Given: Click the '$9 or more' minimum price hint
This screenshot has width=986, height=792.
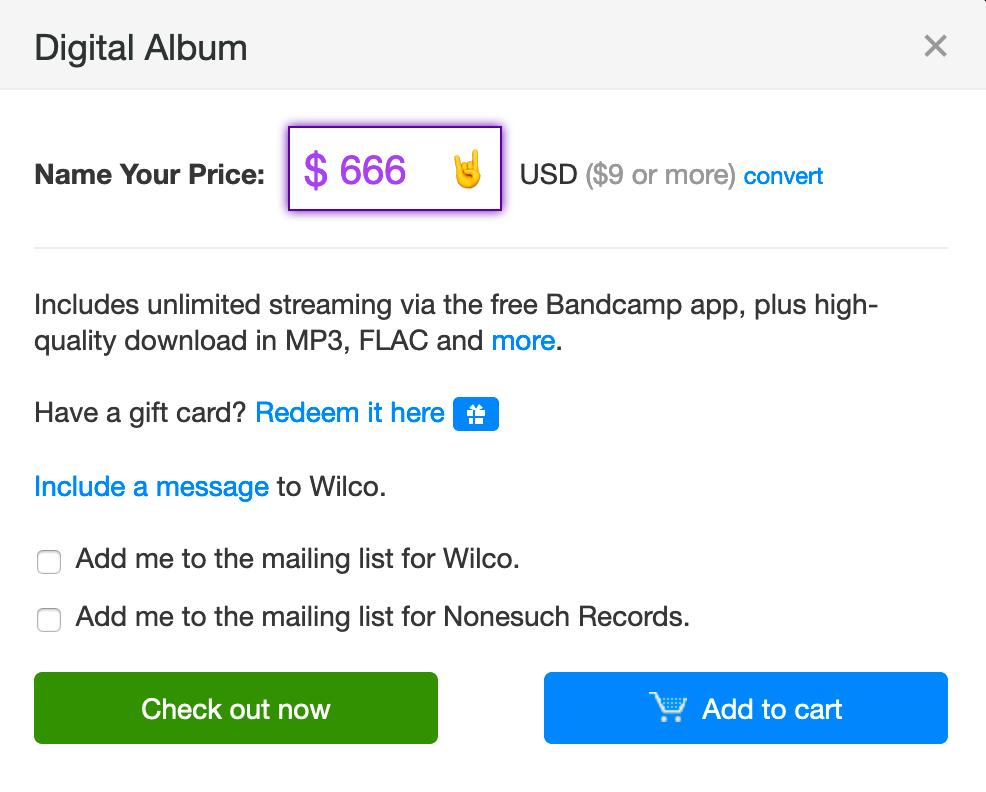Looking at the screenshot, I should pyautogui.click(x=660, y=175).
